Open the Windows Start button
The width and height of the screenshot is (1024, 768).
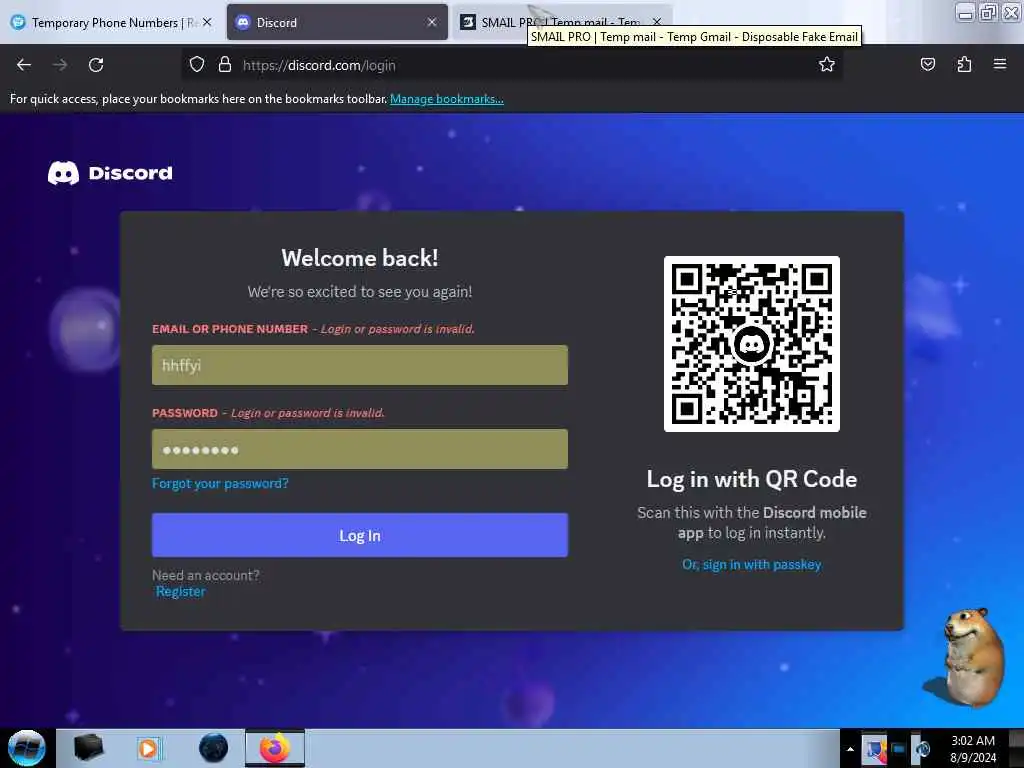click(27, 748)
